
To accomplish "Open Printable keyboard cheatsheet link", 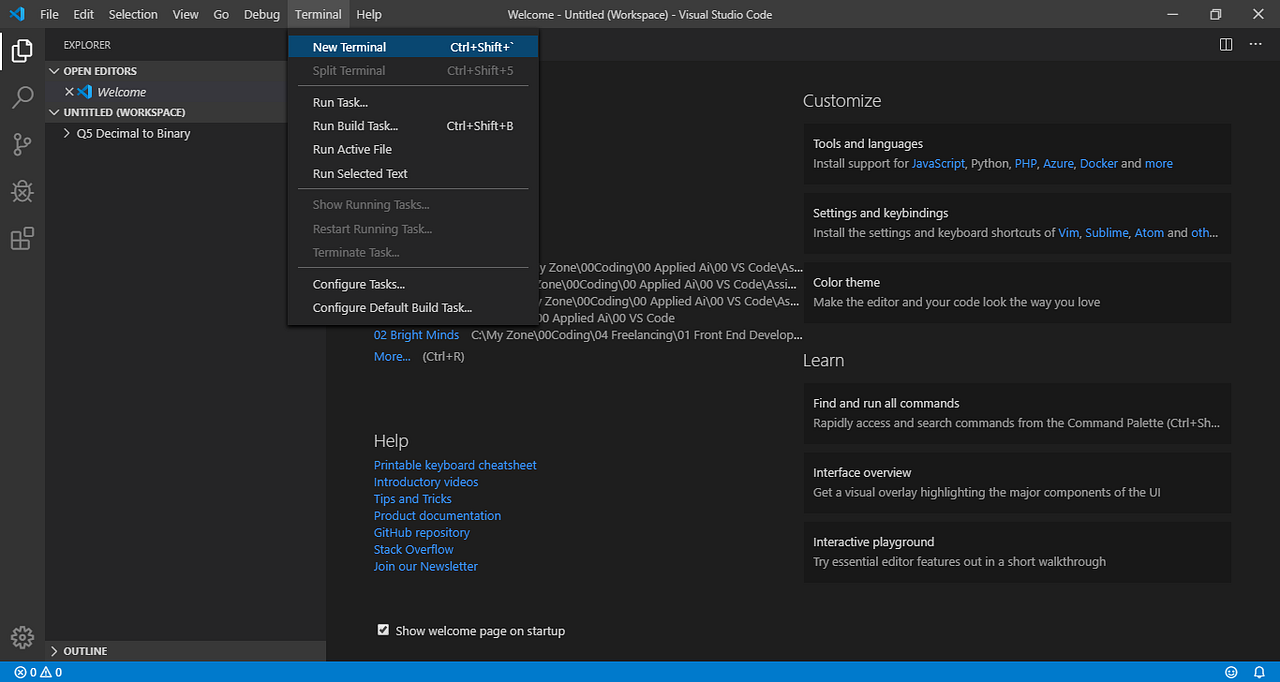I will click(x=455, y=465).
